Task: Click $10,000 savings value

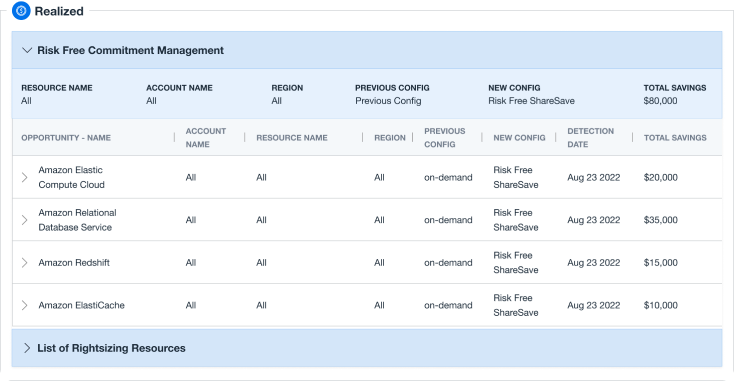Action: [x=661, y=305]
